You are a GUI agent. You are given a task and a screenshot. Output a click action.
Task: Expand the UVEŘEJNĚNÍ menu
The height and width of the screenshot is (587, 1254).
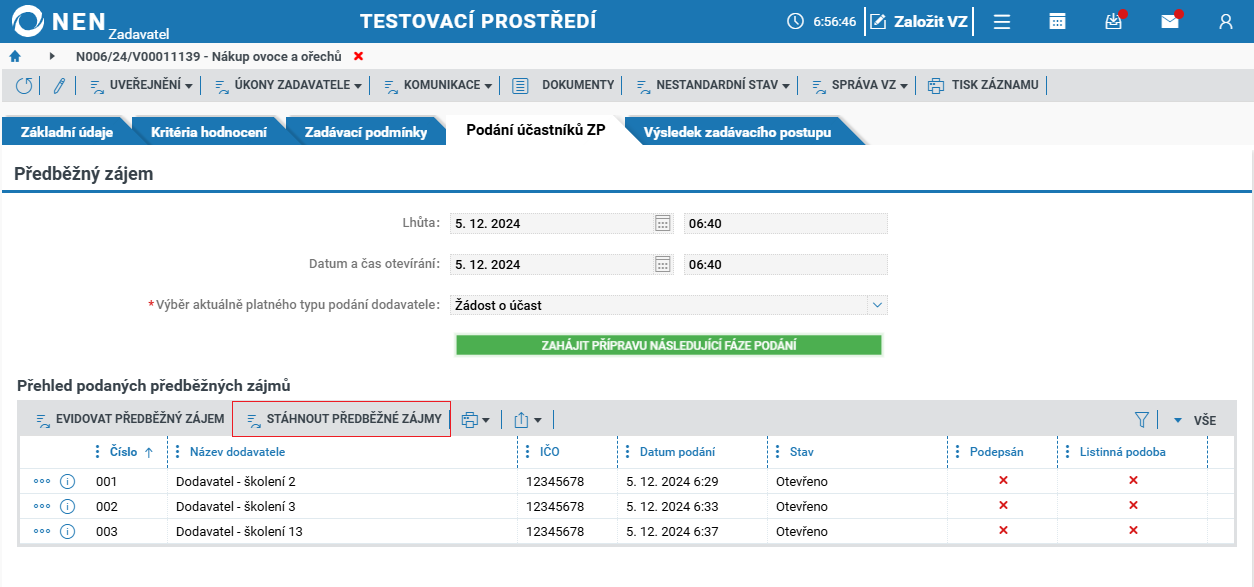click(x=141, y=86)
